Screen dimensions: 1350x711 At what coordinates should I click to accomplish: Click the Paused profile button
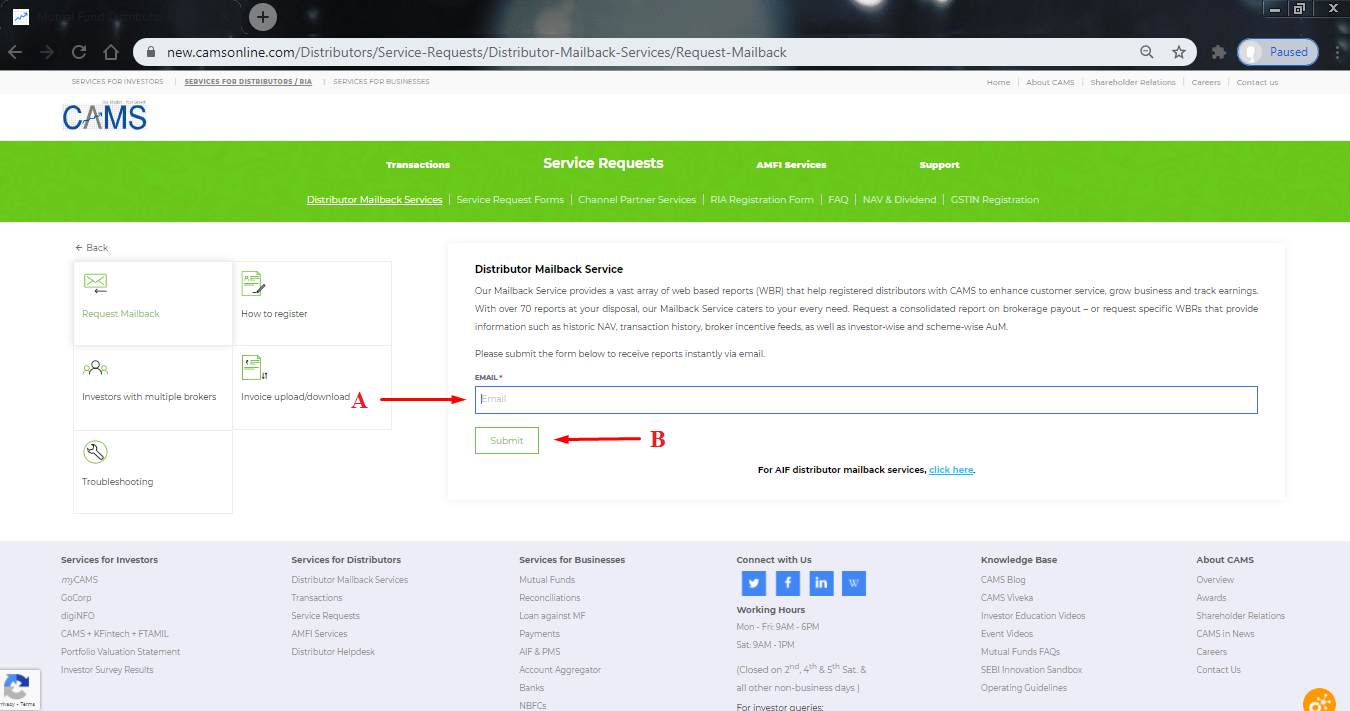1278,52
